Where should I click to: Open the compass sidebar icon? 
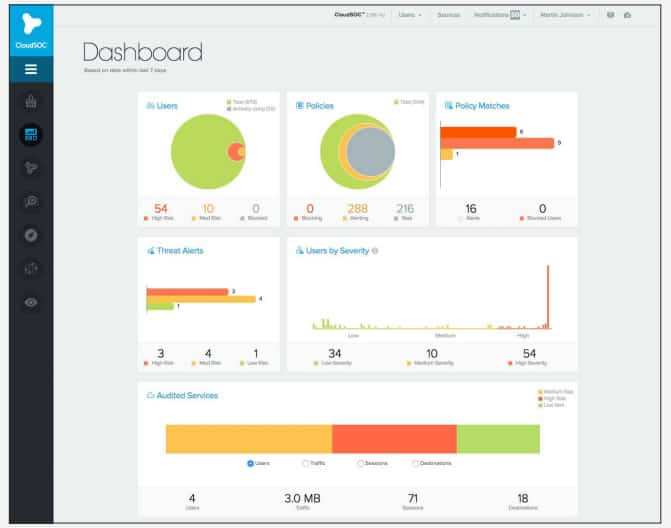(x=31, y=235)
